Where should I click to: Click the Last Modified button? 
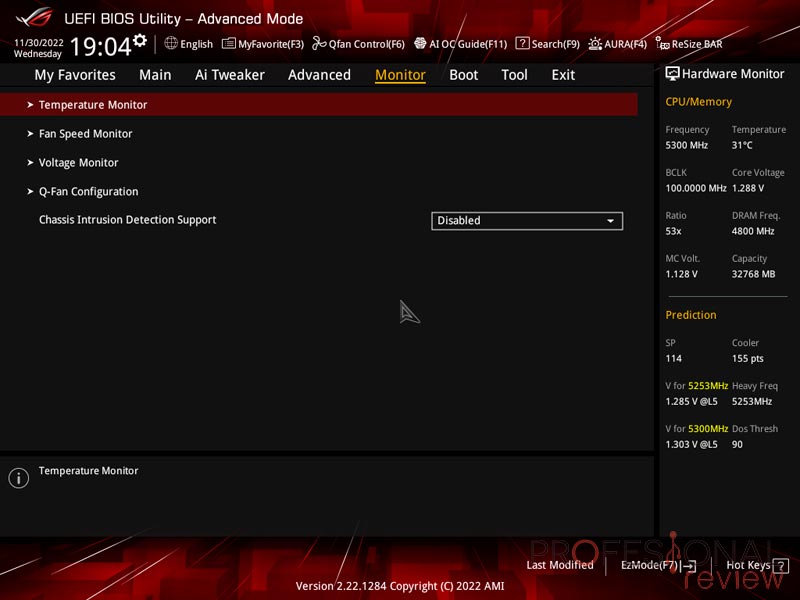[560, 565]
